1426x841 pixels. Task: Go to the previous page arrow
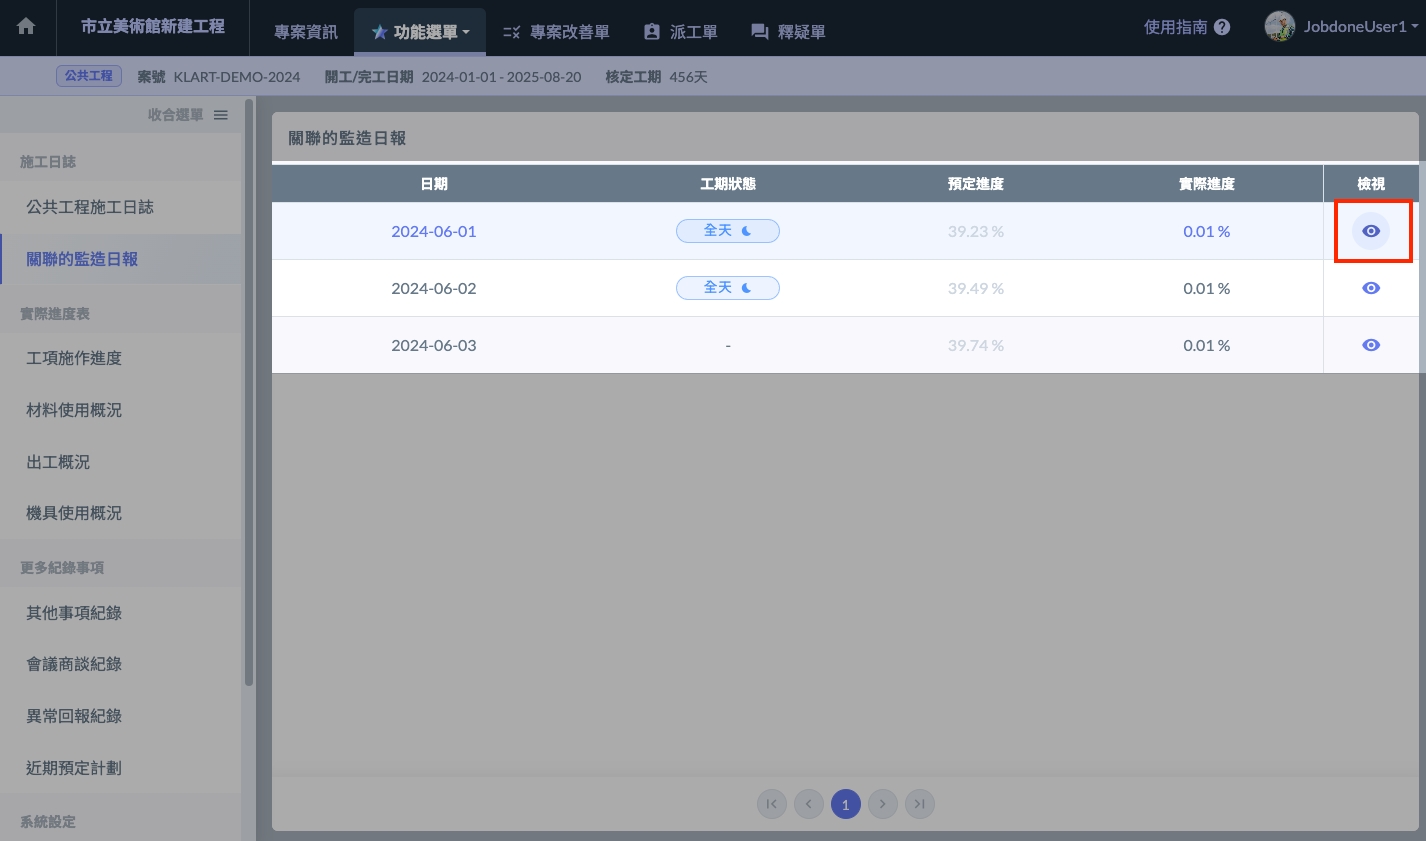808,804
